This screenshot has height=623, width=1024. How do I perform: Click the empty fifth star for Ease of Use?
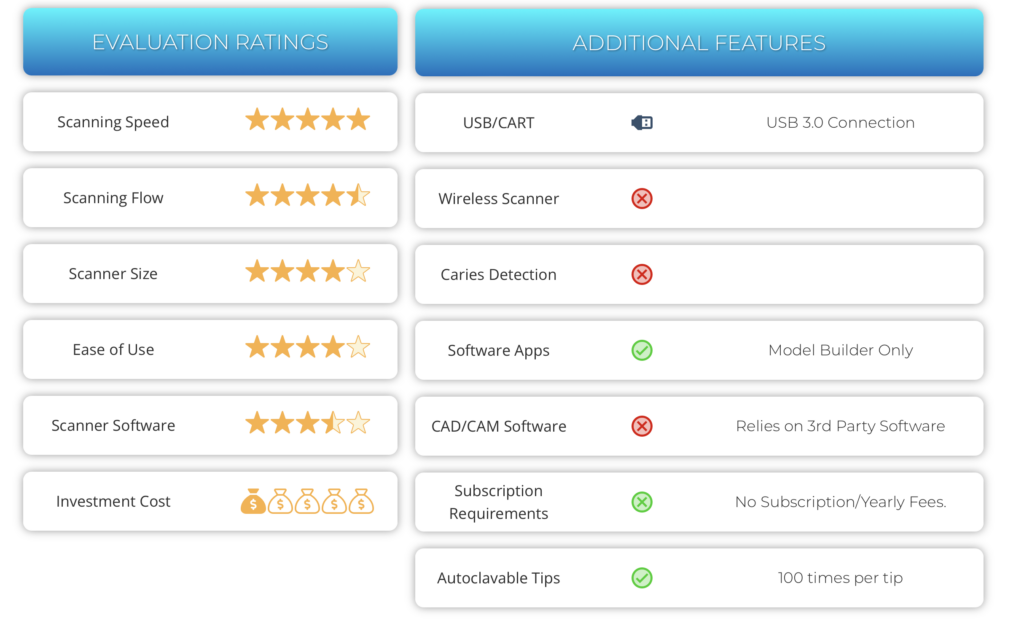point(358,348)
